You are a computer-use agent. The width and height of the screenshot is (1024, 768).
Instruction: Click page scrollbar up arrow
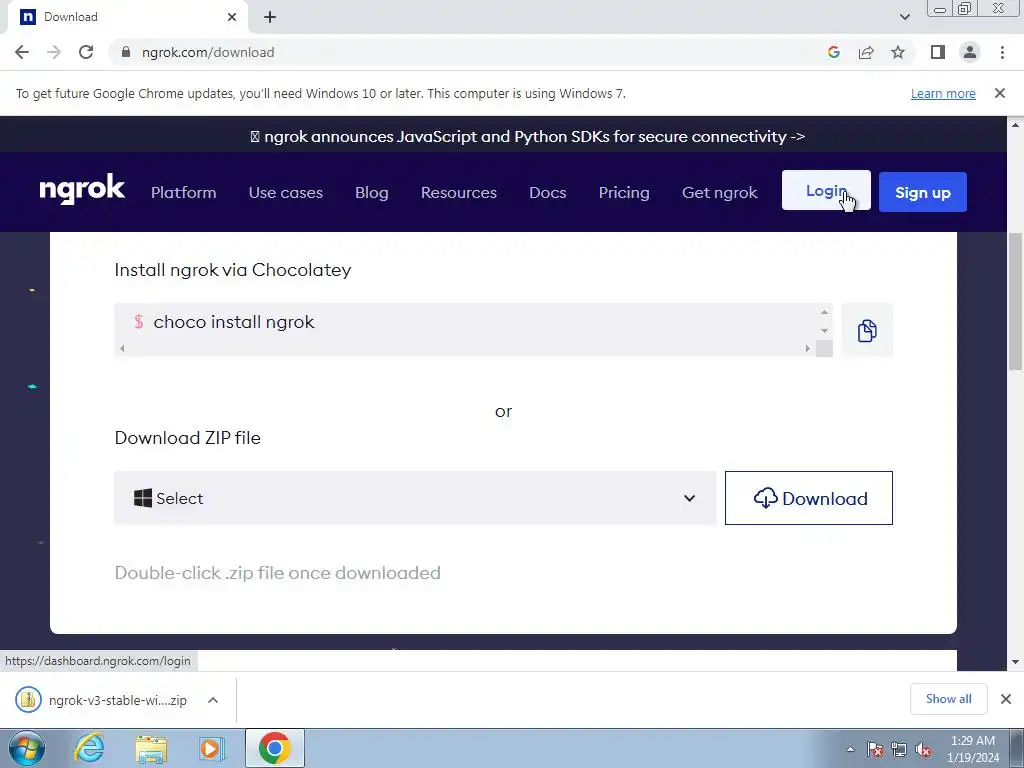(1016, 125)
